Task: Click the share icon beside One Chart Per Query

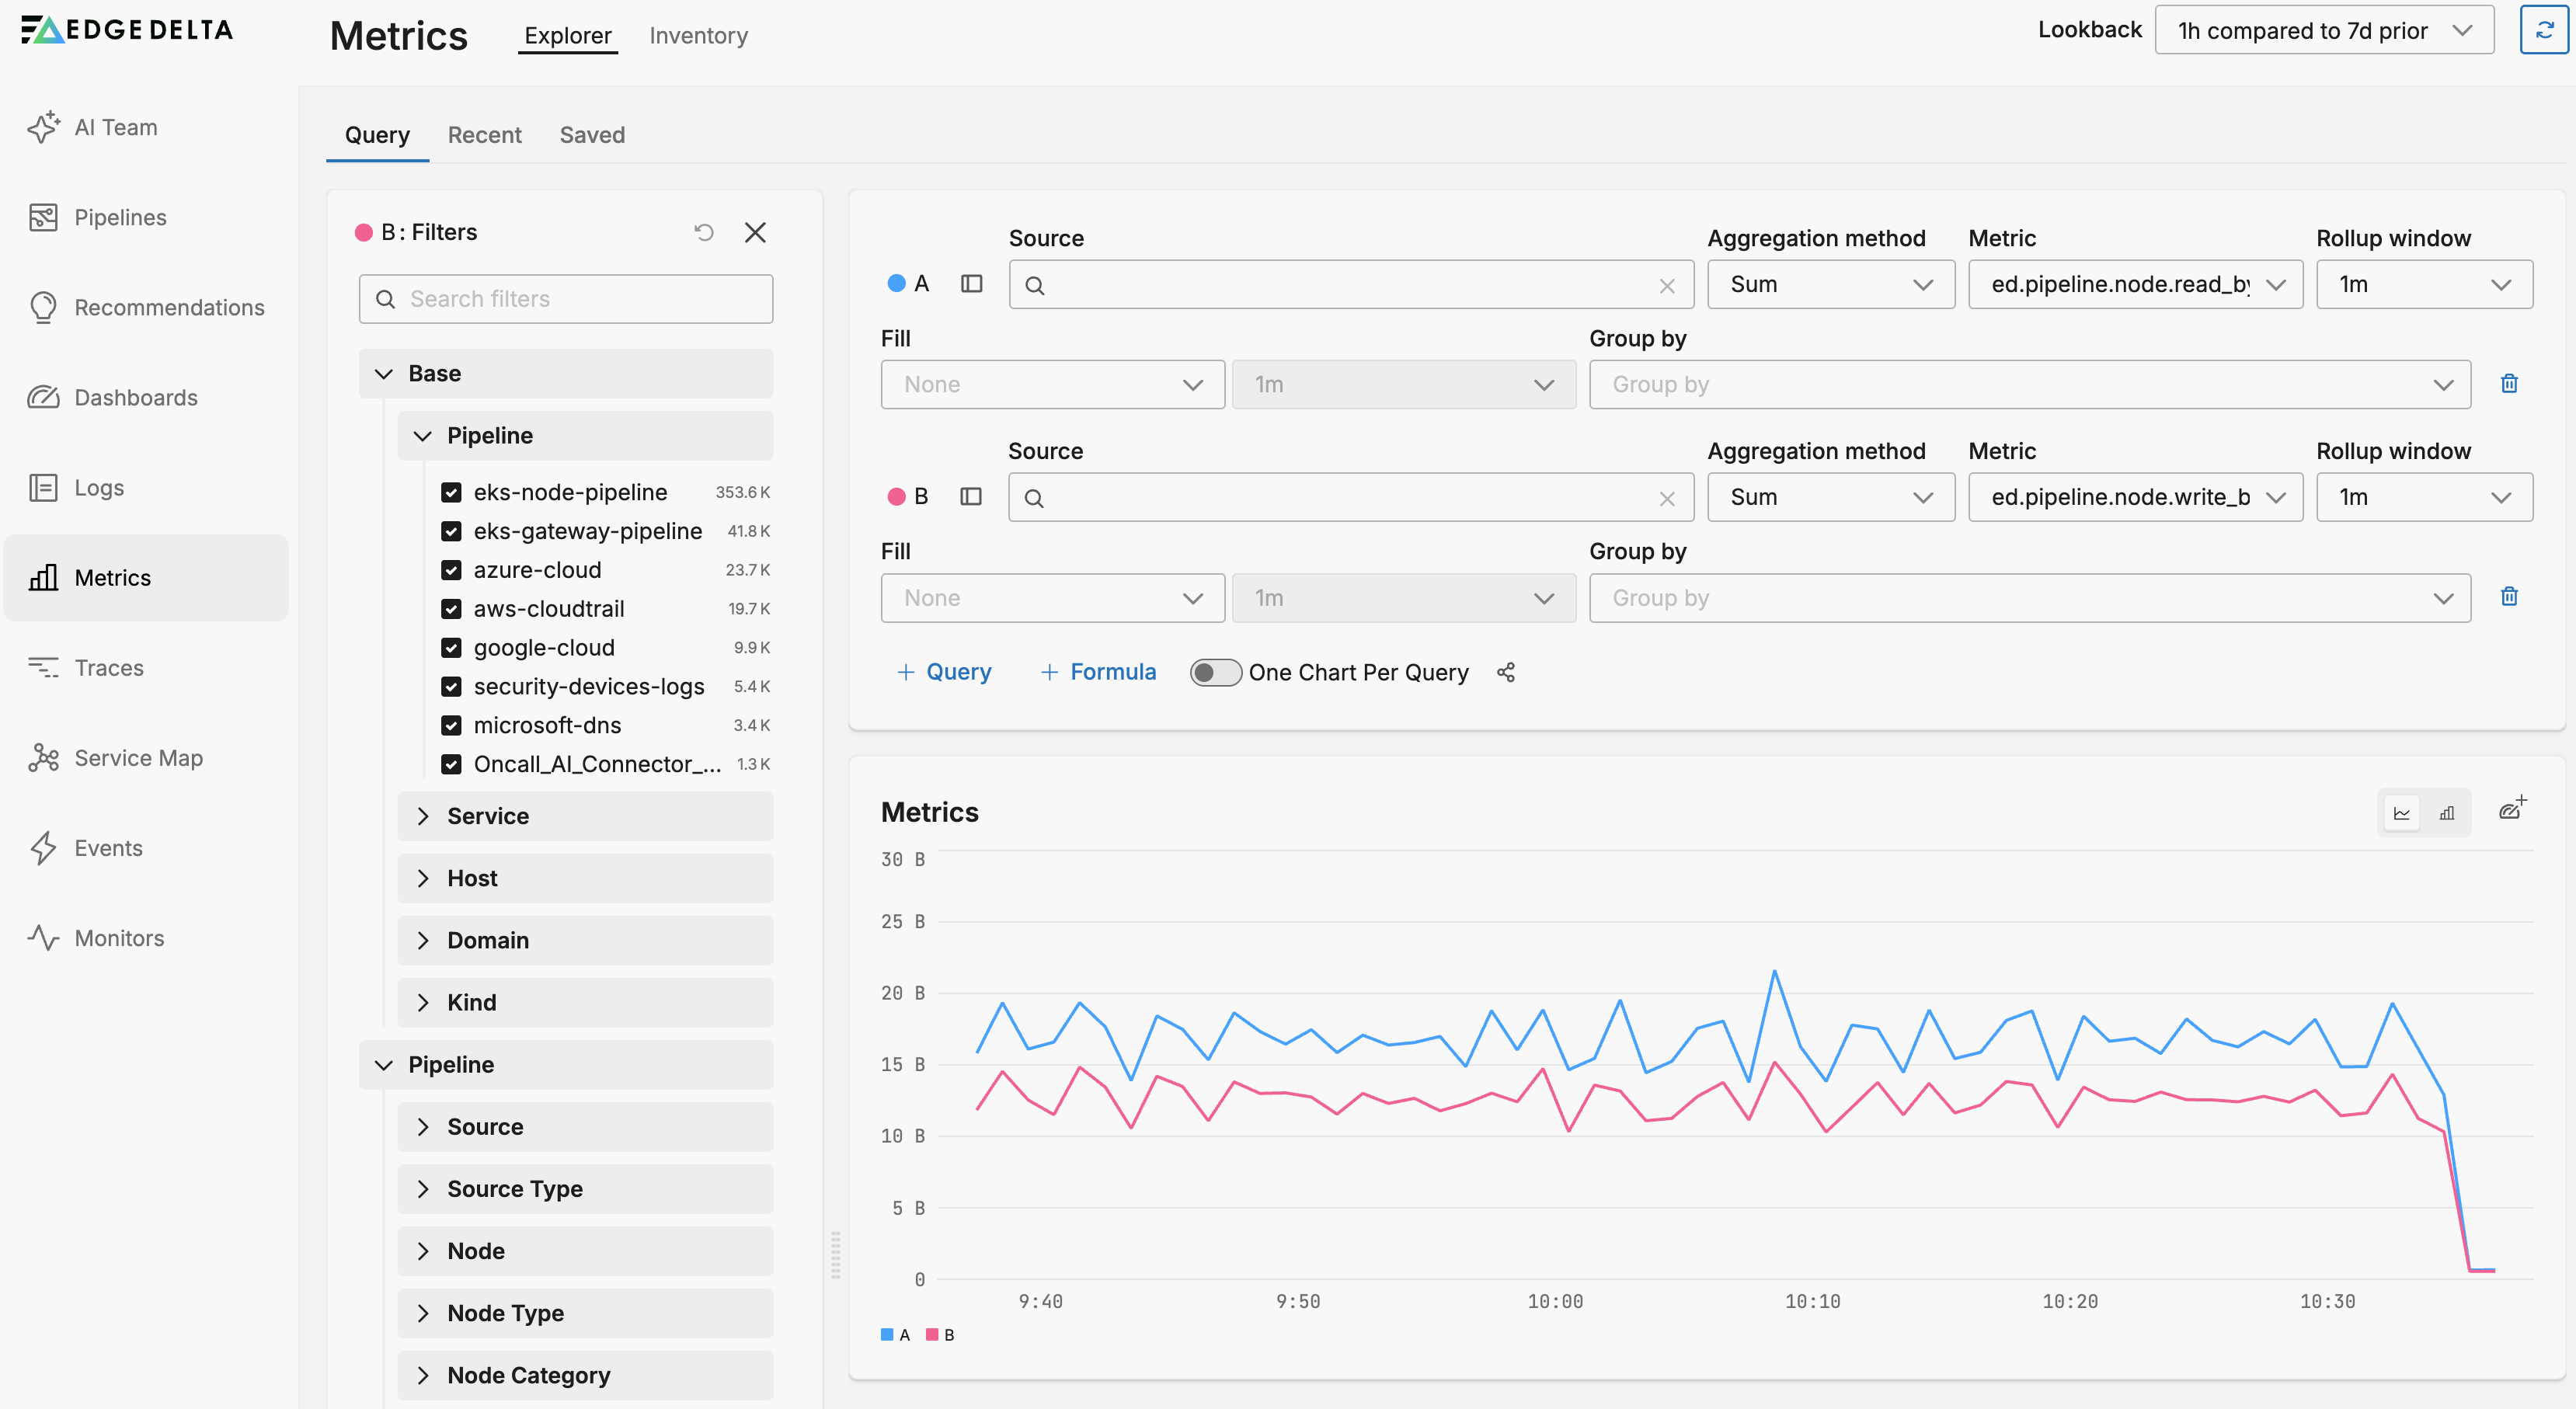Action: click(1505, 672)
